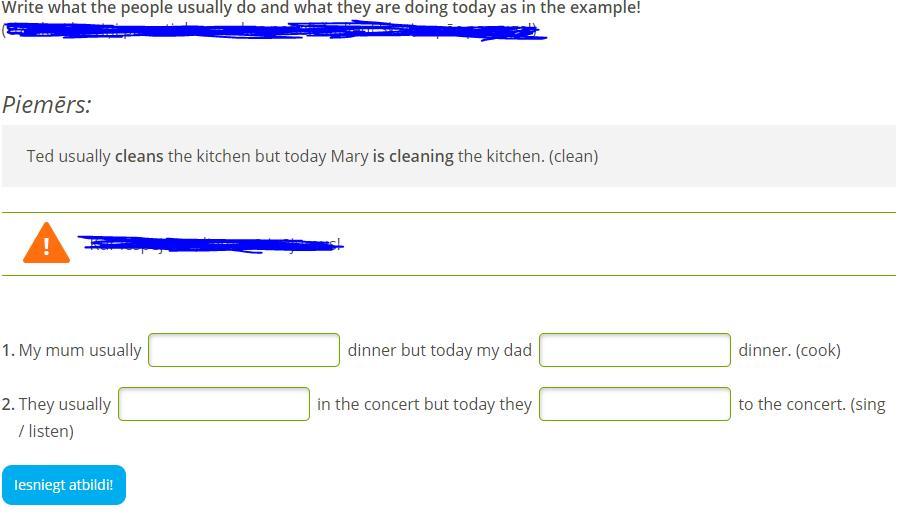The height and width of the screenshot is (516, 902).
Task: Click blank after 'concert but today they'
Action: click(x=635, y=404)
